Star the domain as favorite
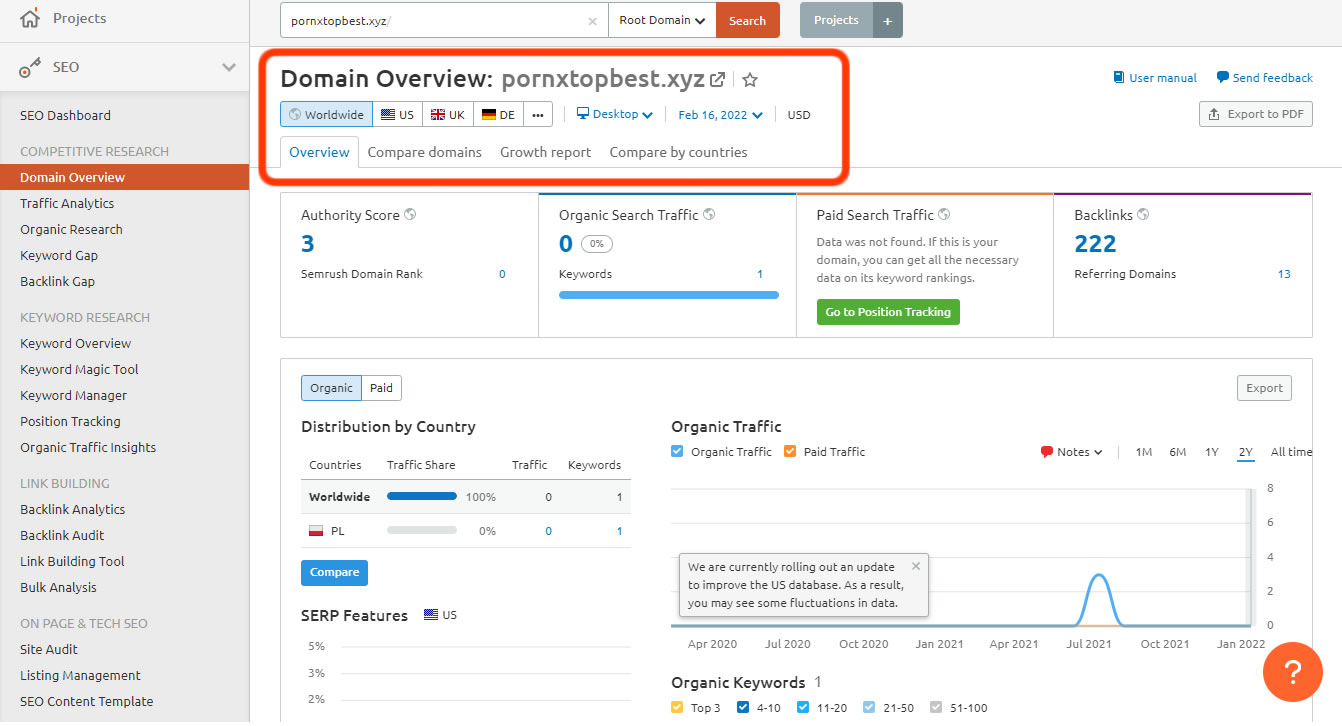This screenshot has width=1342, height=726. pos(750,79)
